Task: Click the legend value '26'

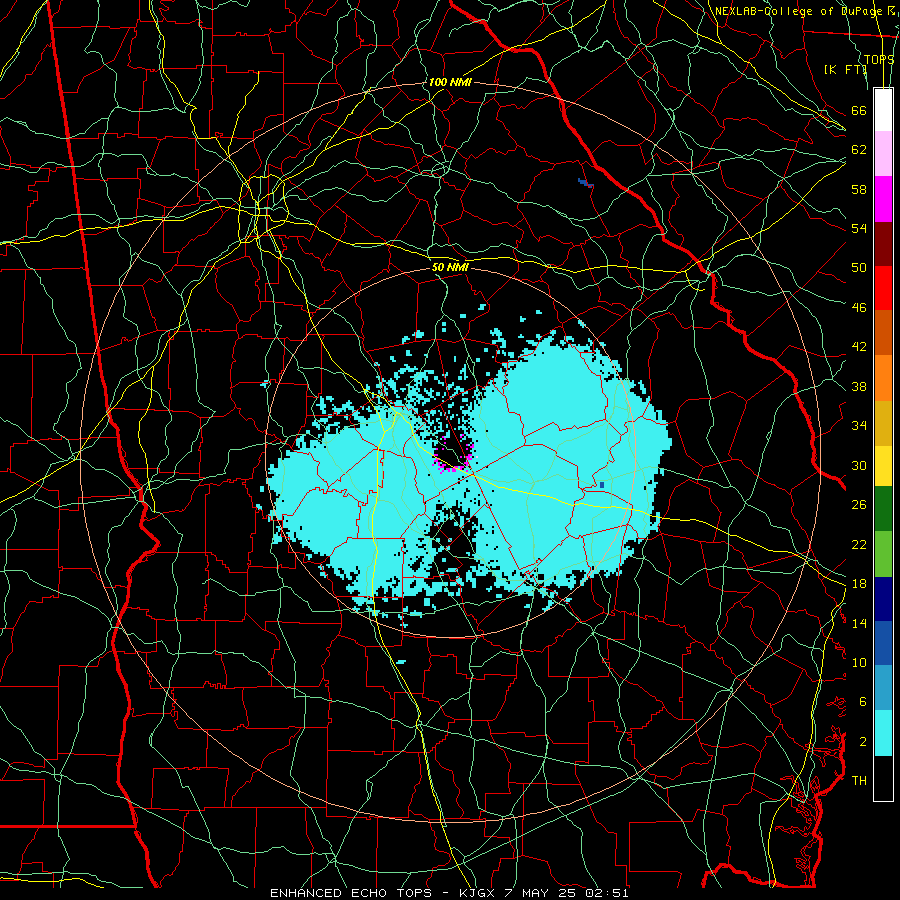Action: coord(859,505)
